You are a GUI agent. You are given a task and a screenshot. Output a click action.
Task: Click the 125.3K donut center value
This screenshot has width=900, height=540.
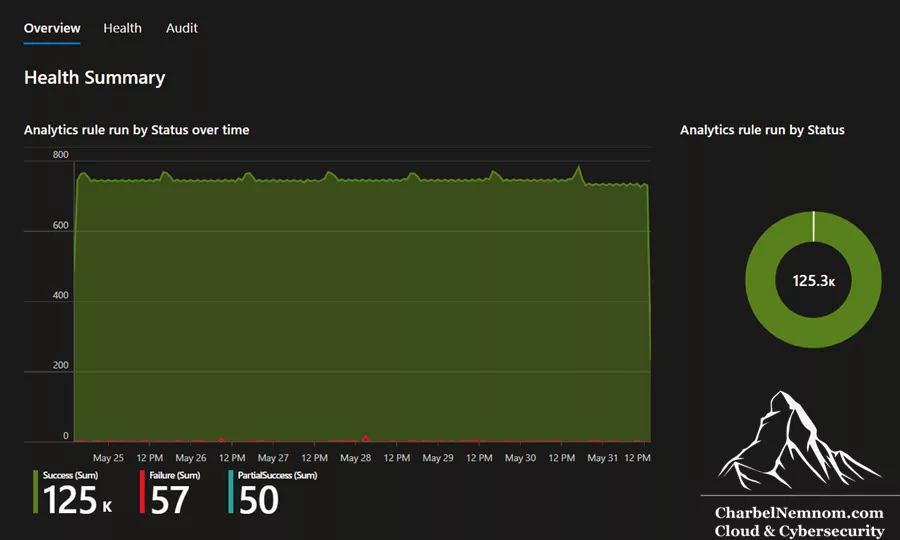[813, 281]
